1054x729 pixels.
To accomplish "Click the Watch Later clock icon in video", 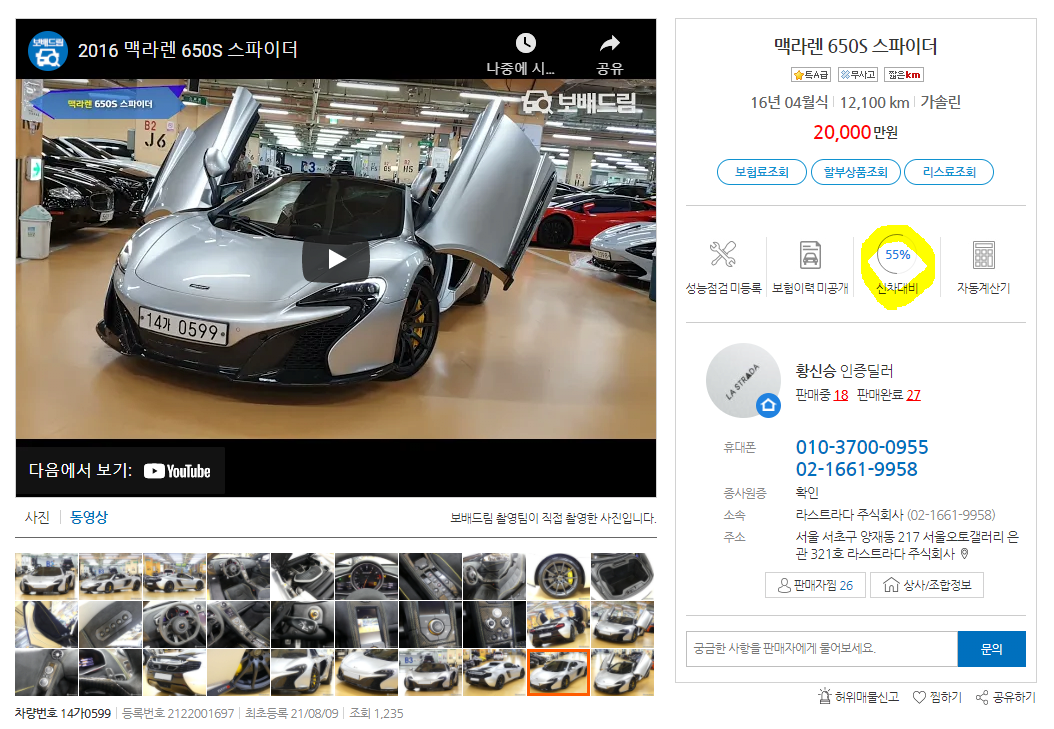I will (x=526, y=43).
